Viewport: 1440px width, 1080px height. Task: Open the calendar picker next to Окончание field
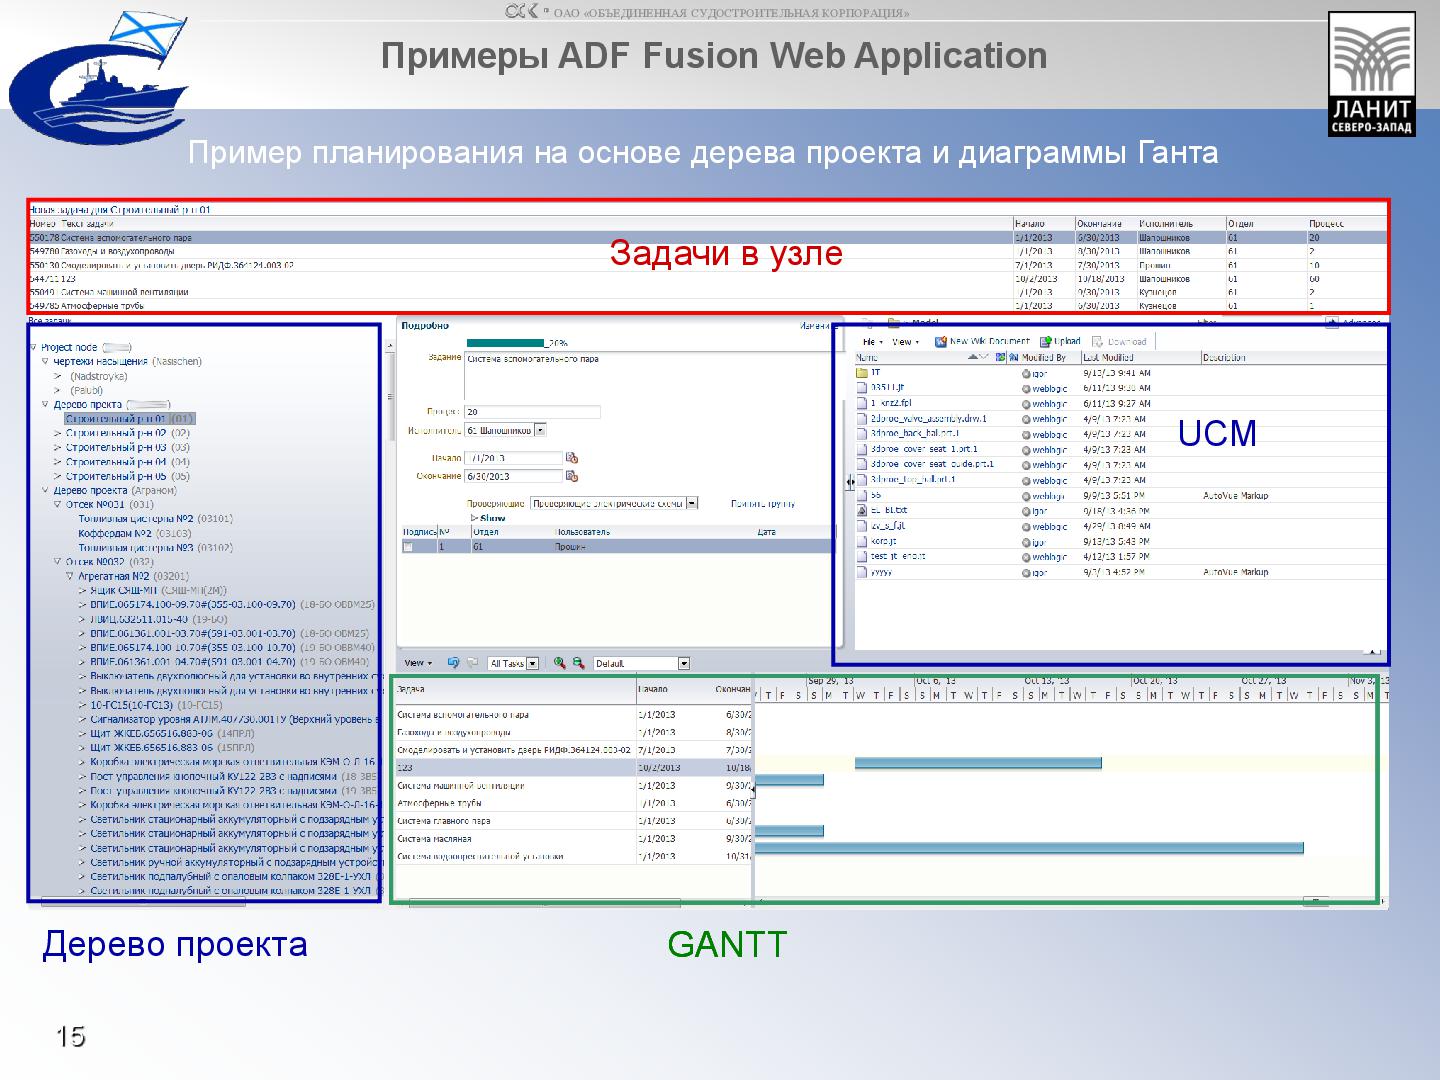pos(573,476)
